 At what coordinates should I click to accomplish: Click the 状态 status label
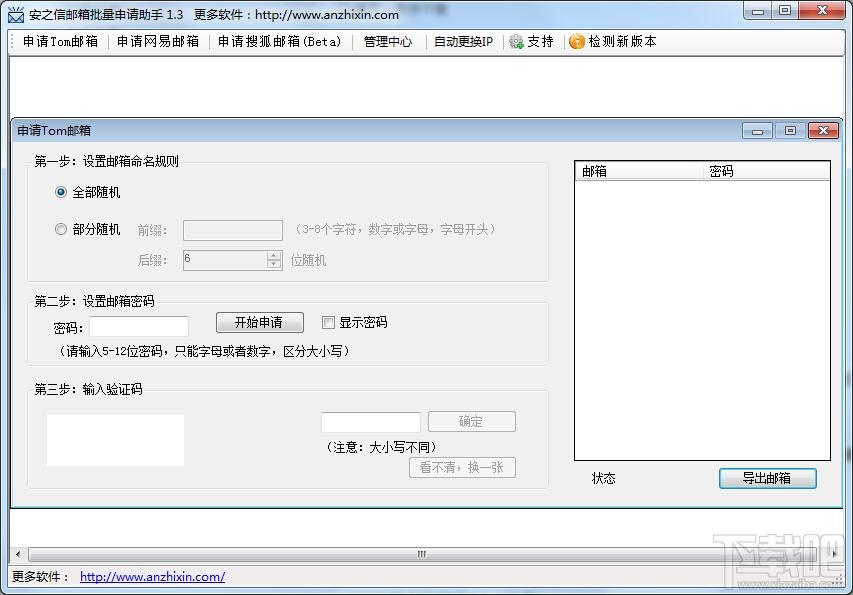(603, 478)
